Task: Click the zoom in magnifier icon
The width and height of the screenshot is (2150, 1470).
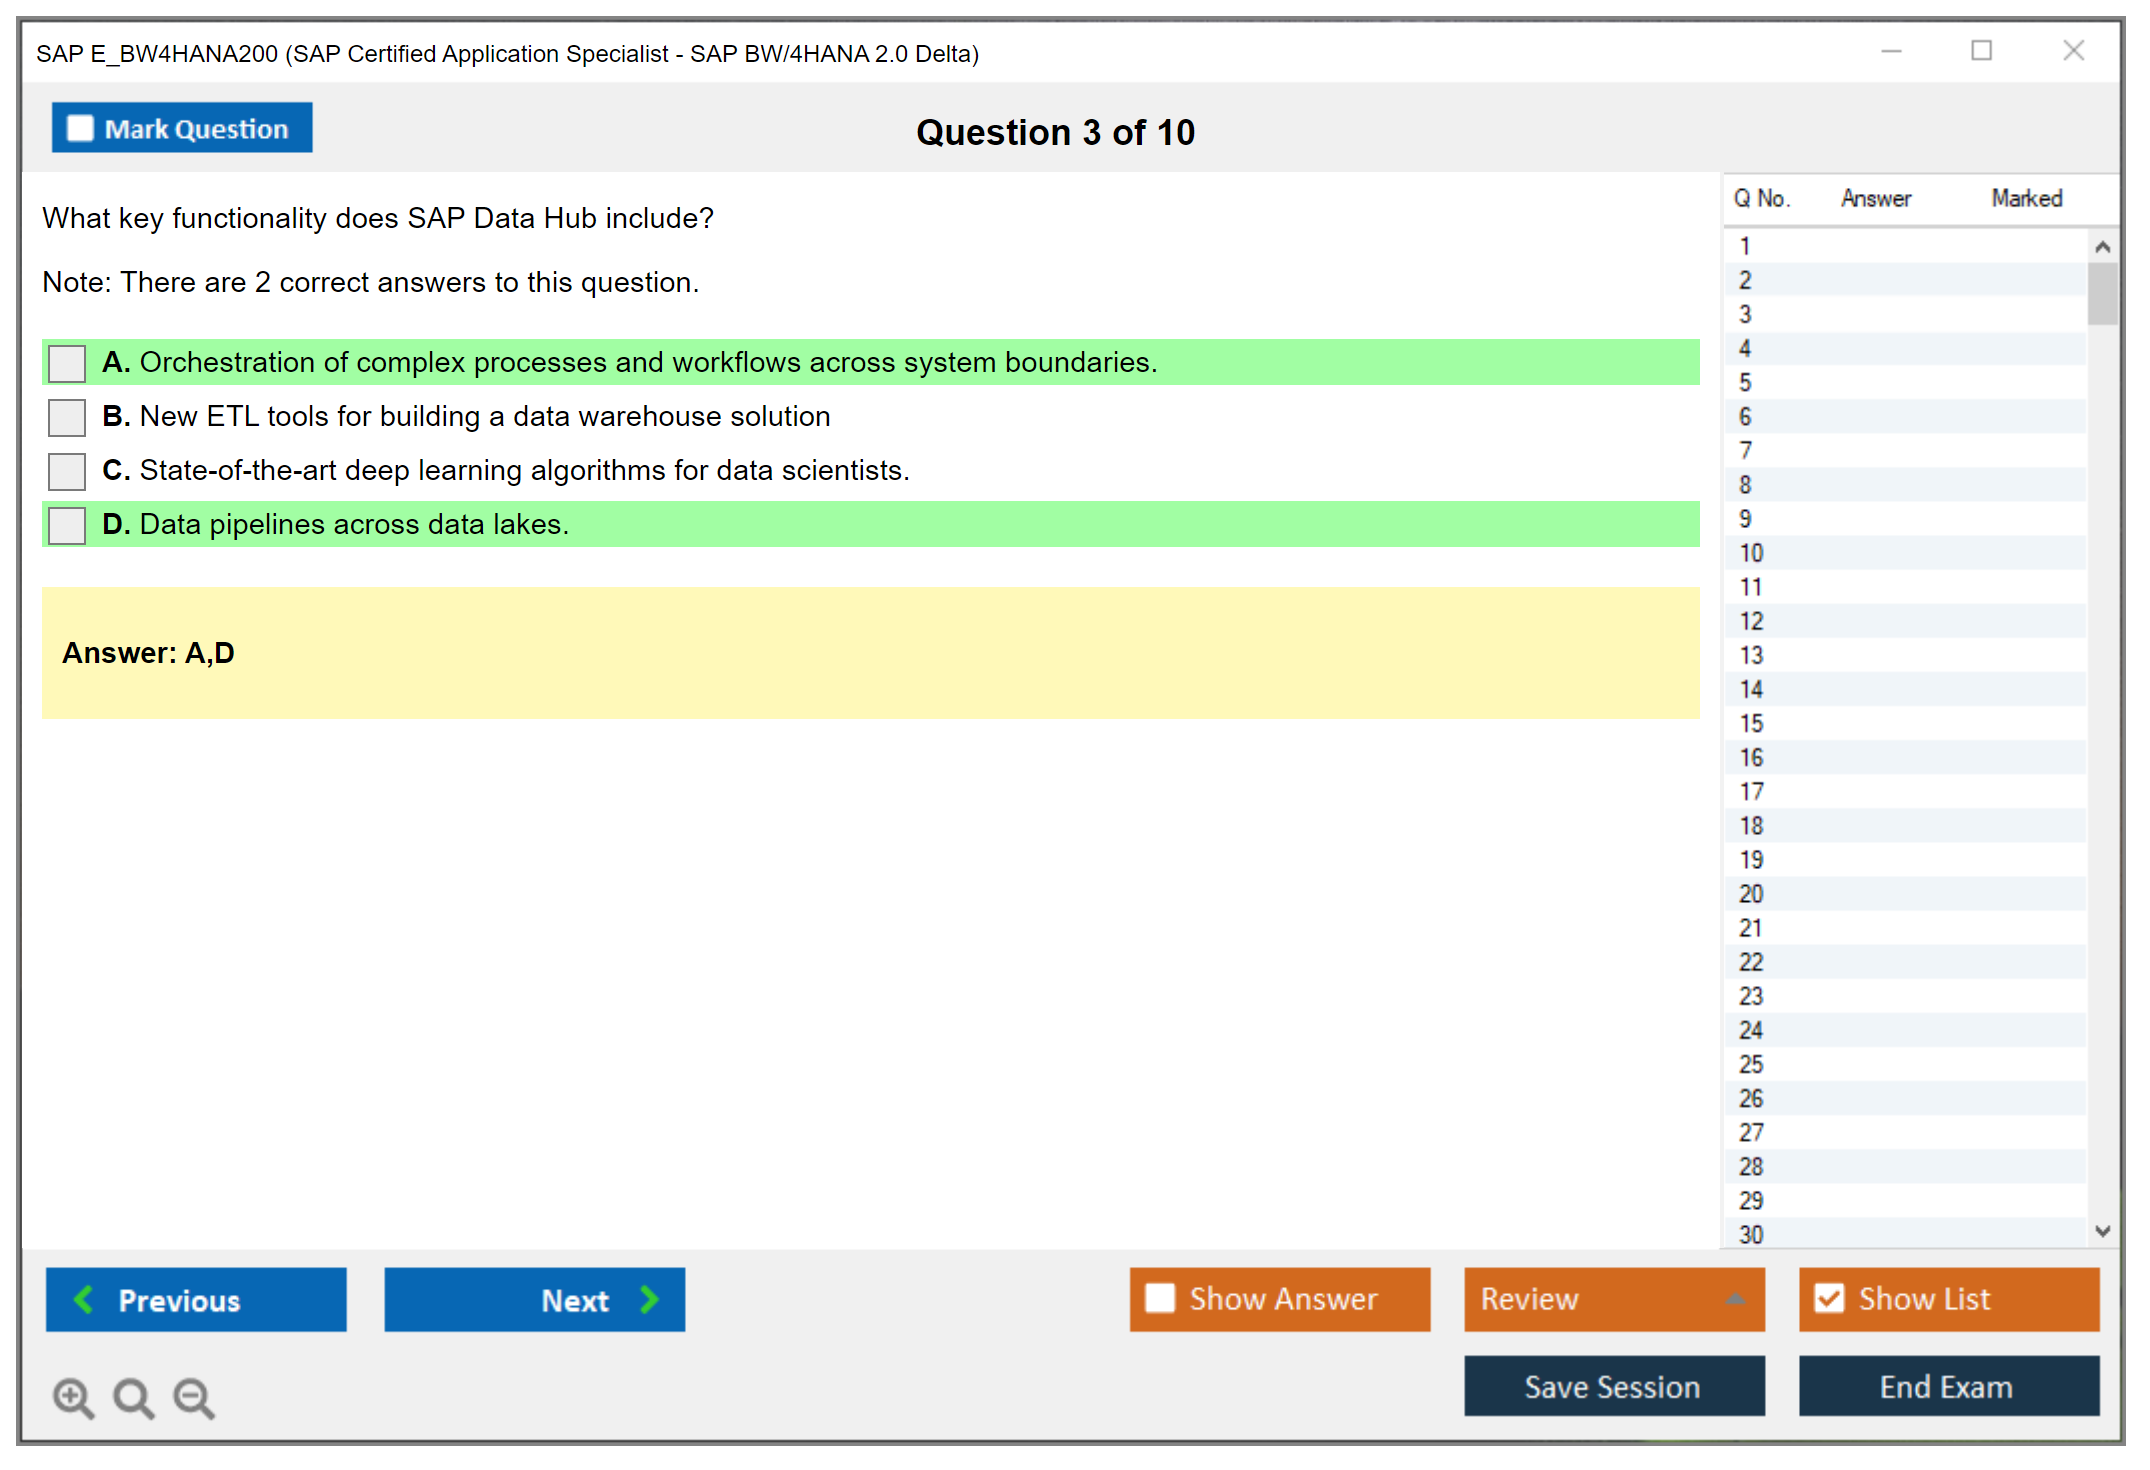Action: 73,1397
